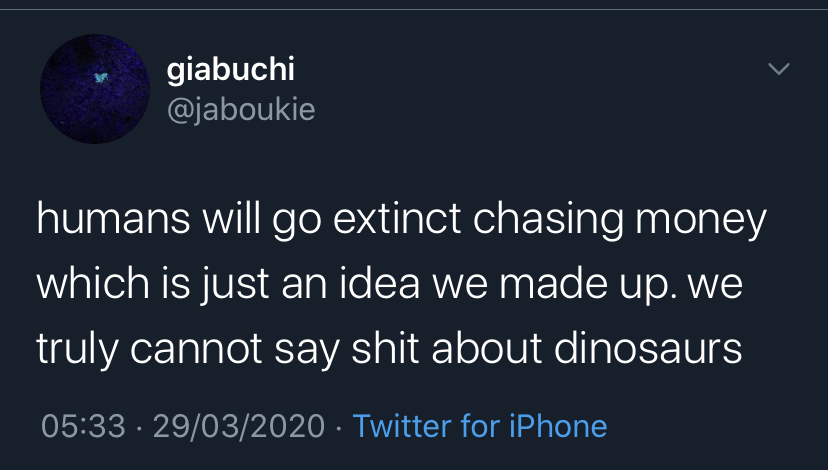Open the giabuchi display name
This screenshot has width=828, height=470.
(x=231, y=70)
